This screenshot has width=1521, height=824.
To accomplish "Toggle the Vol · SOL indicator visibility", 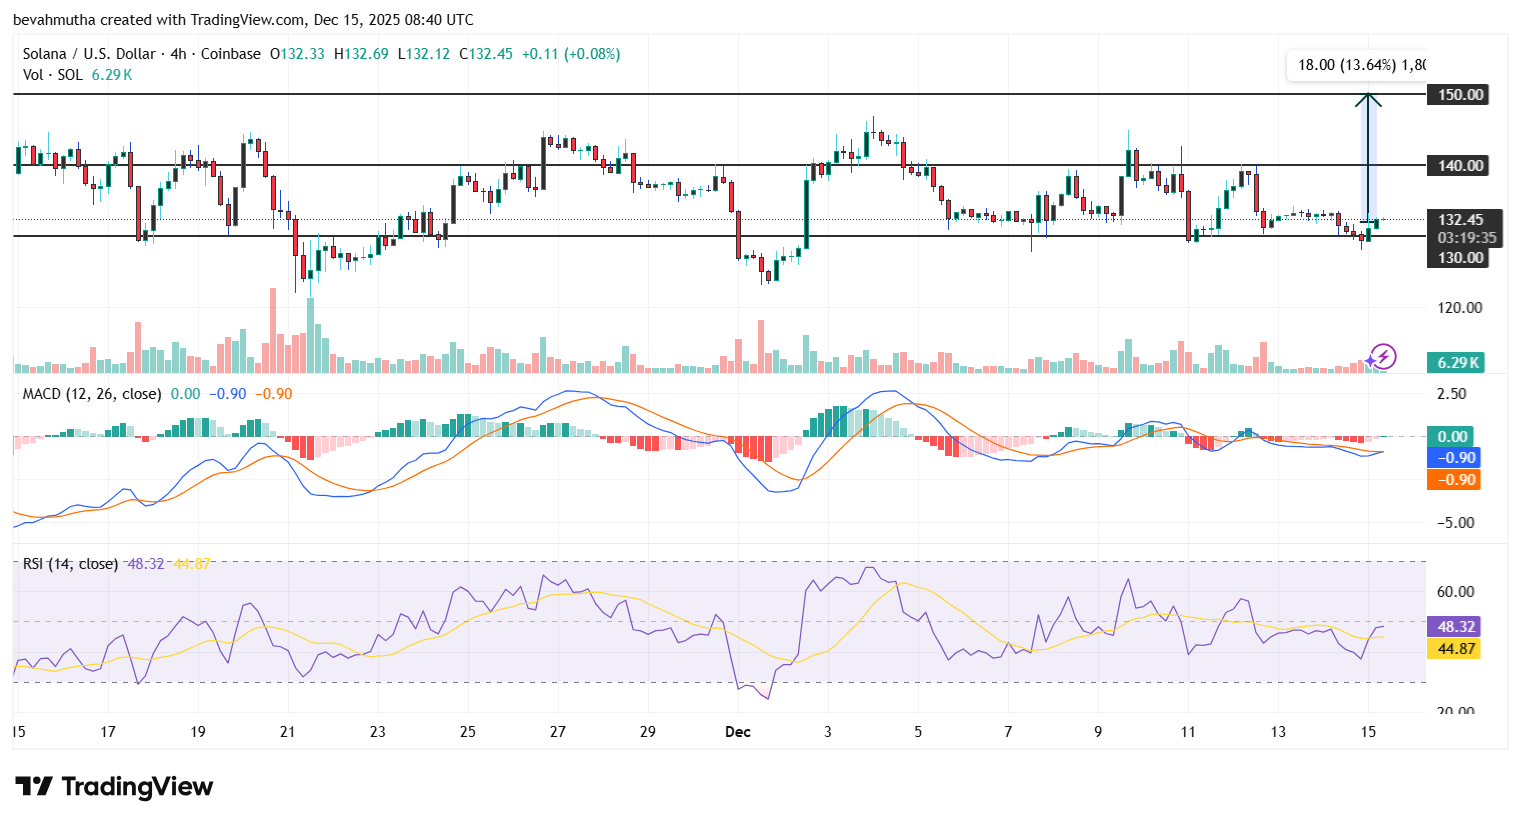I will click(56, 74).
